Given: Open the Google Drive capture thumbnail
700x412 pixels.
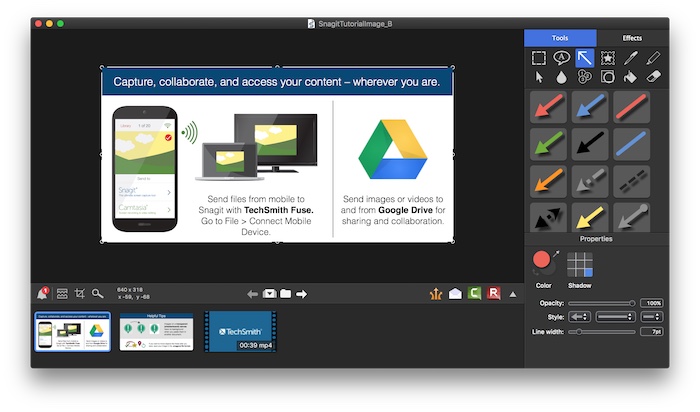Looking at the screenshot, I should coord(73,332).
